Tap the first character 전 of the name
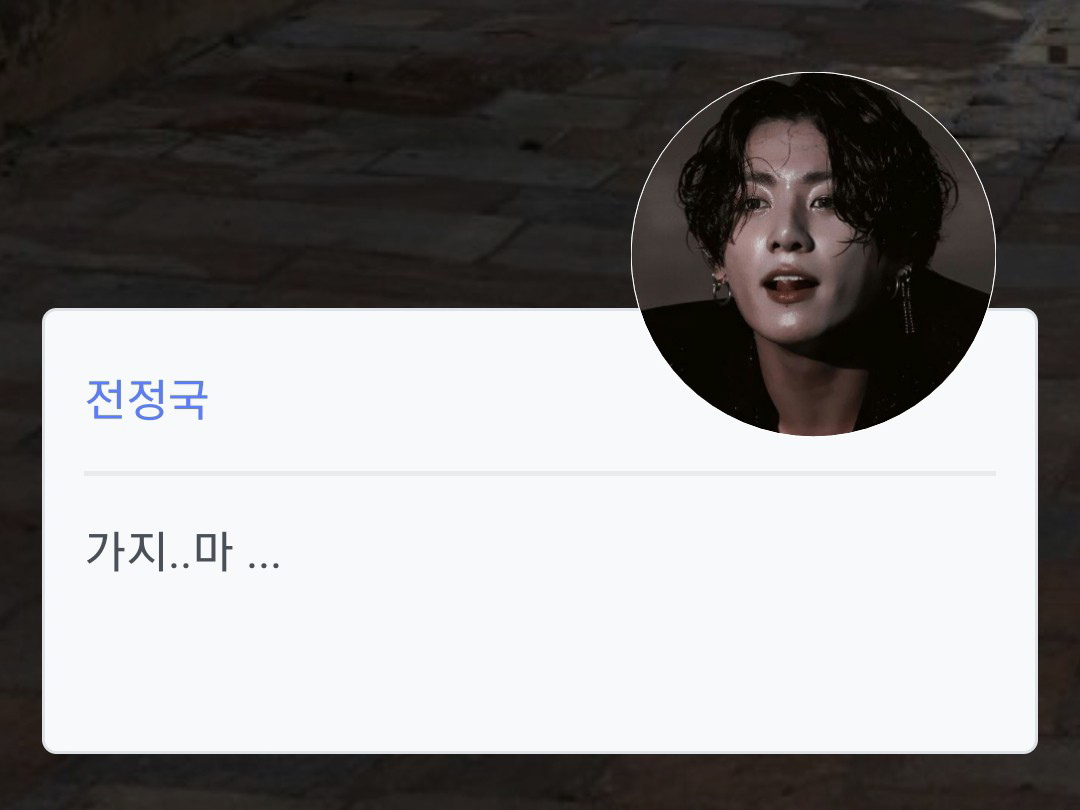 [105, 399]
